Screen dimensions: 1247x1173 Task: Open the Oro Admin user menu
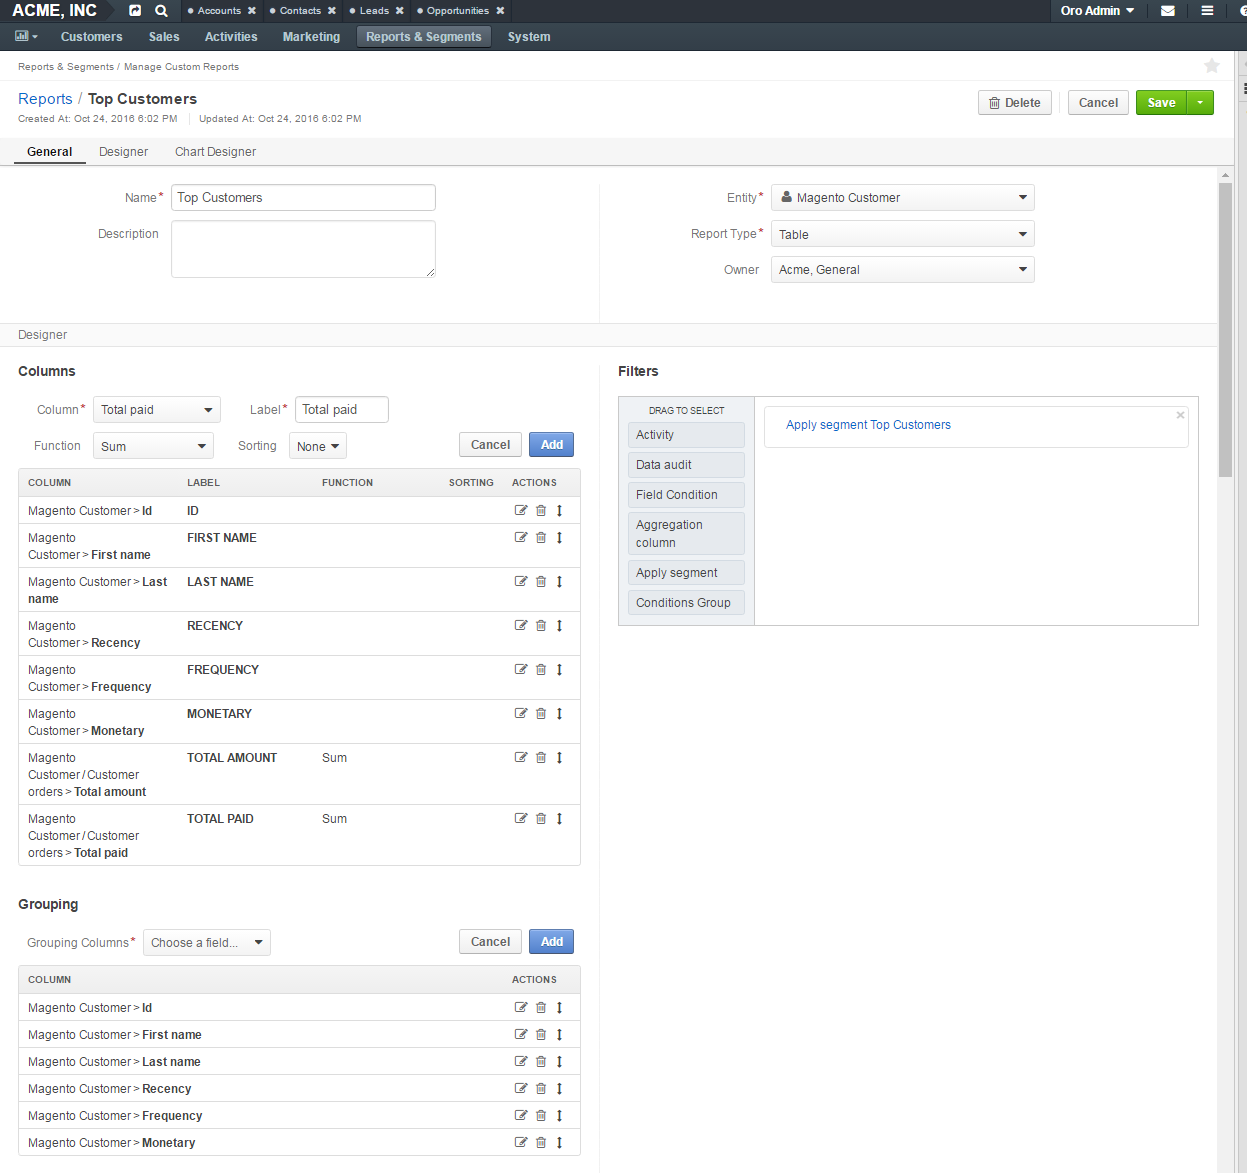[1097, 11]
